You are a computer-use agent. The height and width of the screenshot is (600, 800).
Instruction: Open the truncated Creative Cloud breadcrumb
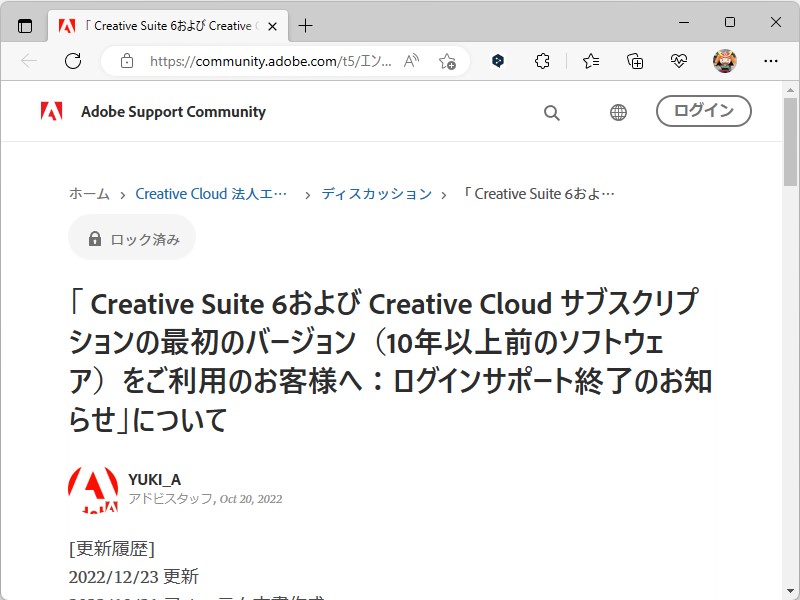coord(211,194)
